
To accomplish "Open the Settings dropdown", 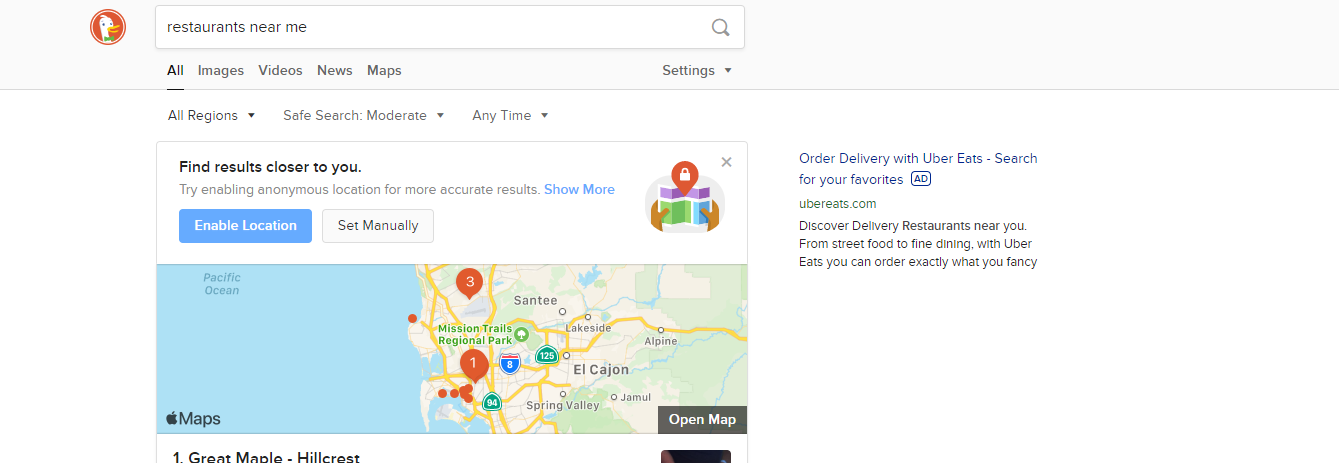I will tap(697, 70).
